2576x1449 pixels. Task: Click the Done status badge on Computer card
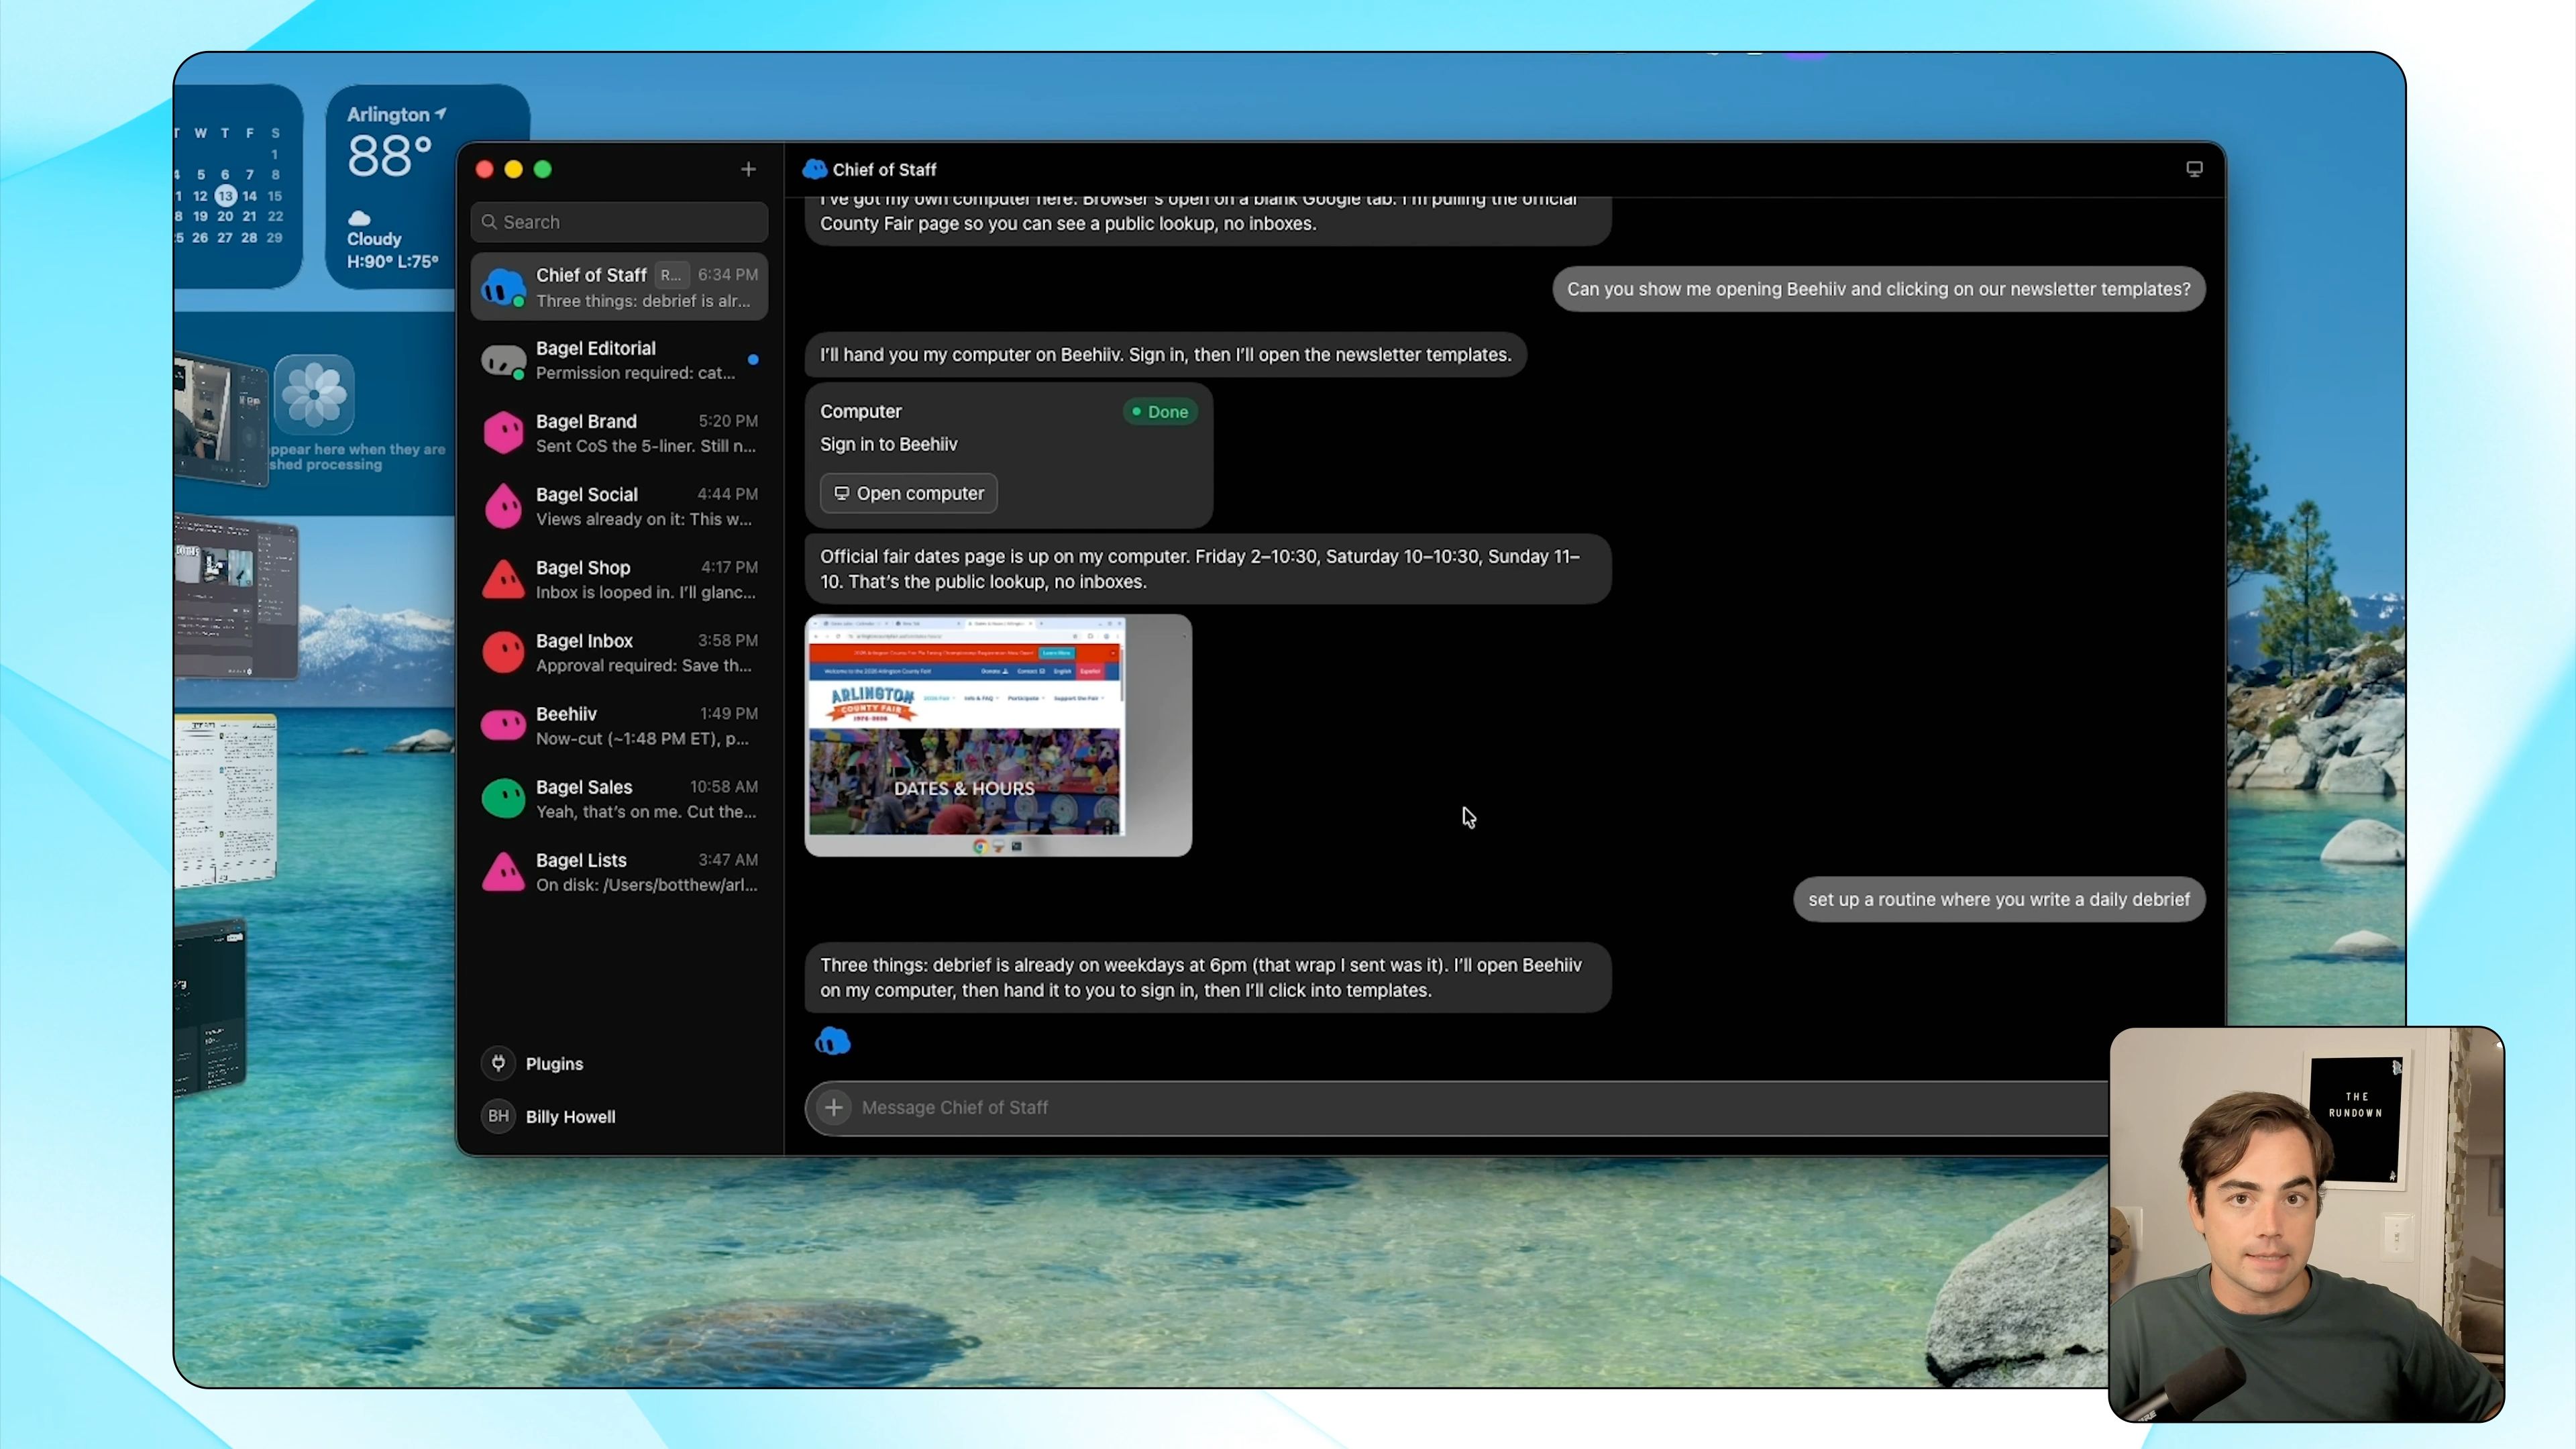1160,411
